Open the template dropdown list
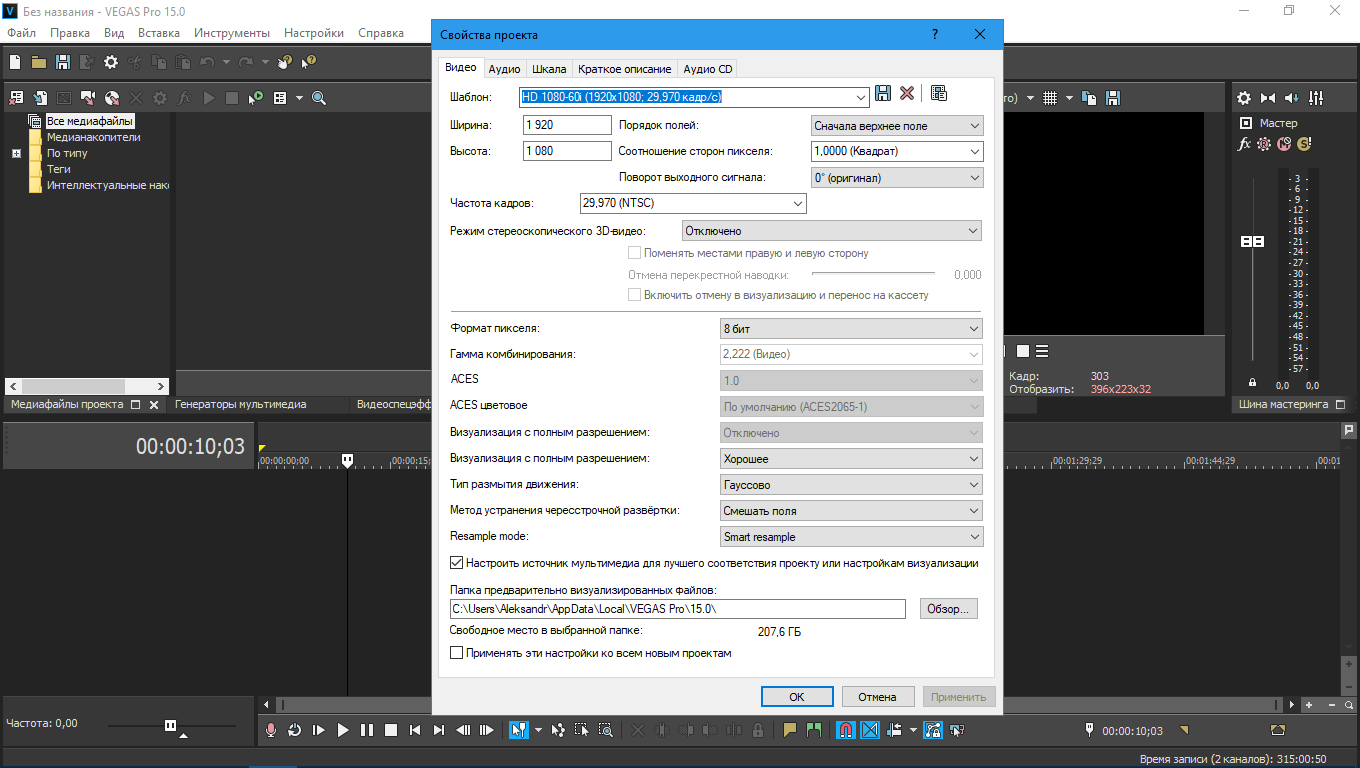Image resolution: width=1360 pixels, height=768 pixels. [861, 97]
